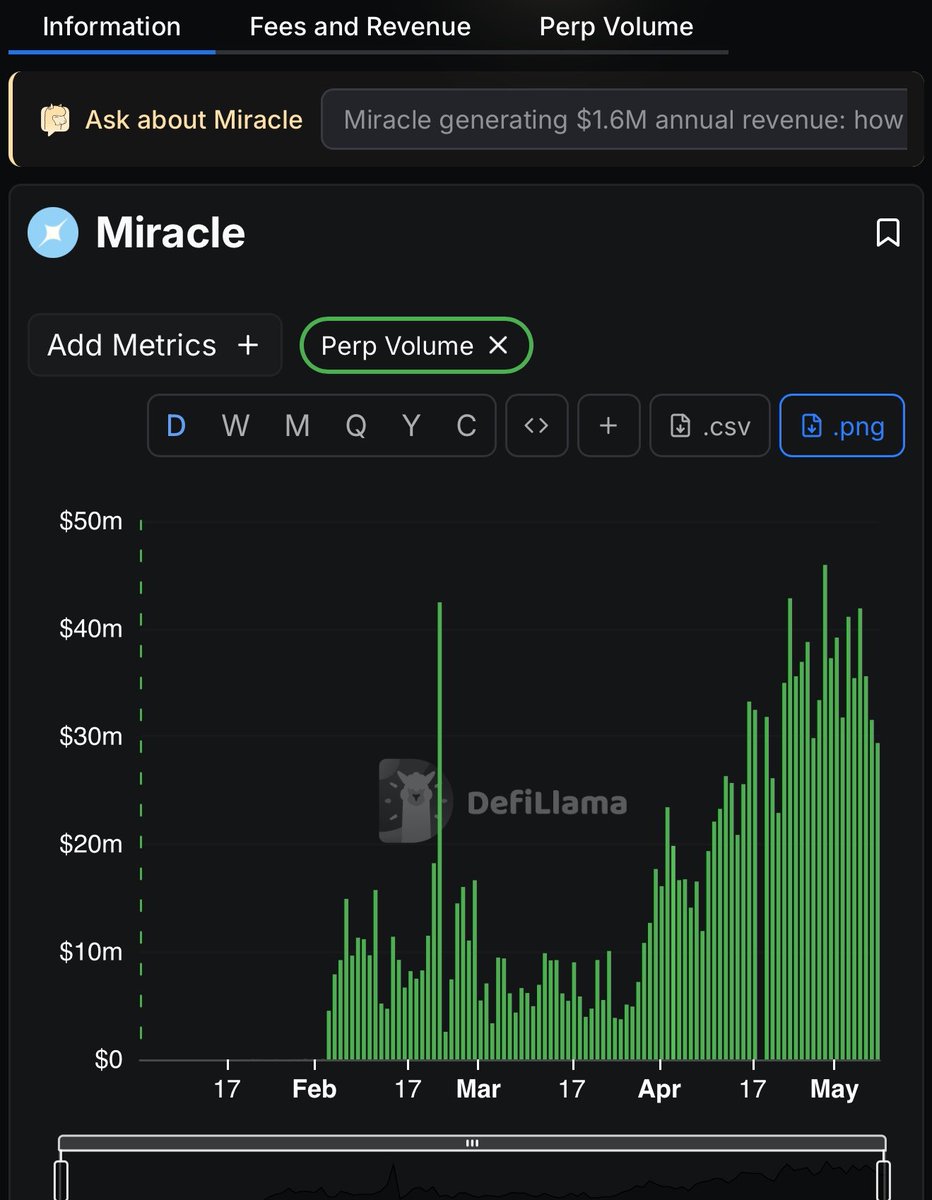Screen dimensions: 932x1200
Task: Focus the Miracle annual revenue question field
Action: pos(614,120)
